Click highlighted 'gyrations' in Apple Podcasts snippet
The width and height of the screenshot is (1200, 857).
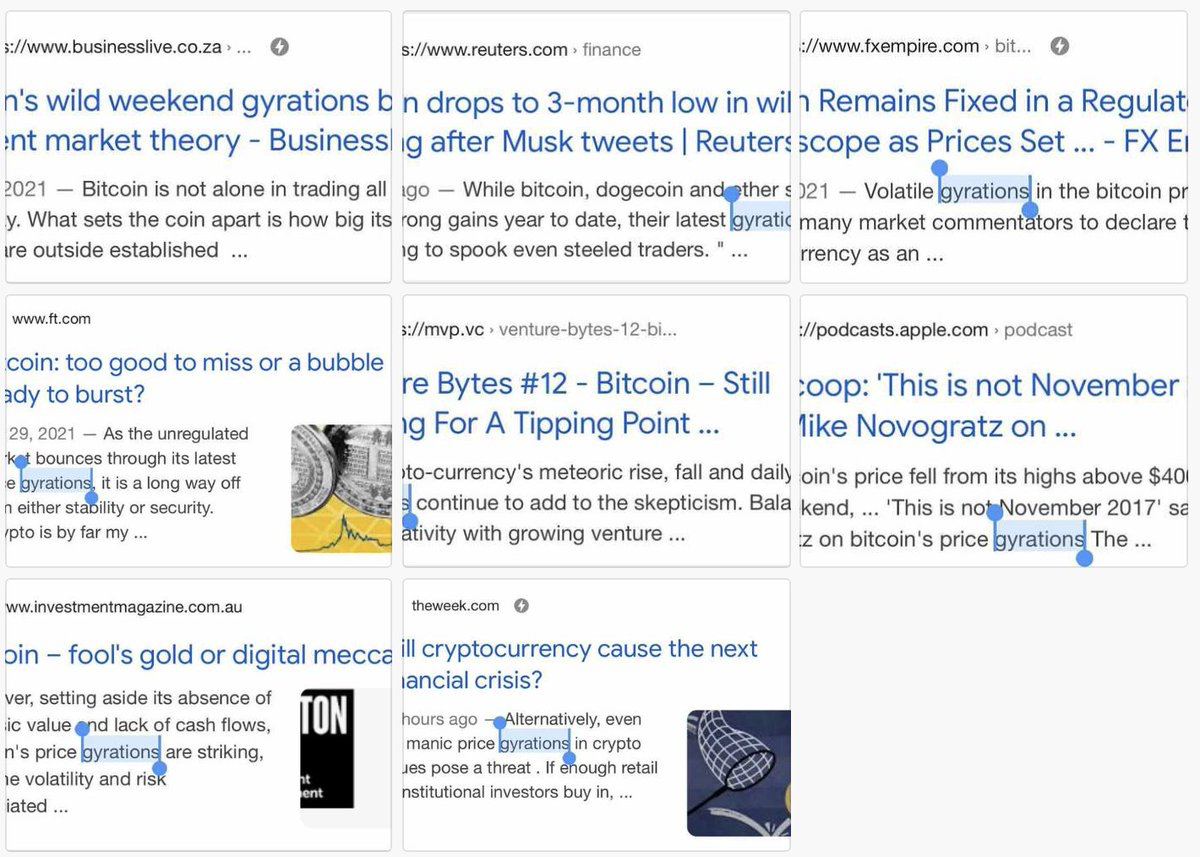(x=1039, y=539)
